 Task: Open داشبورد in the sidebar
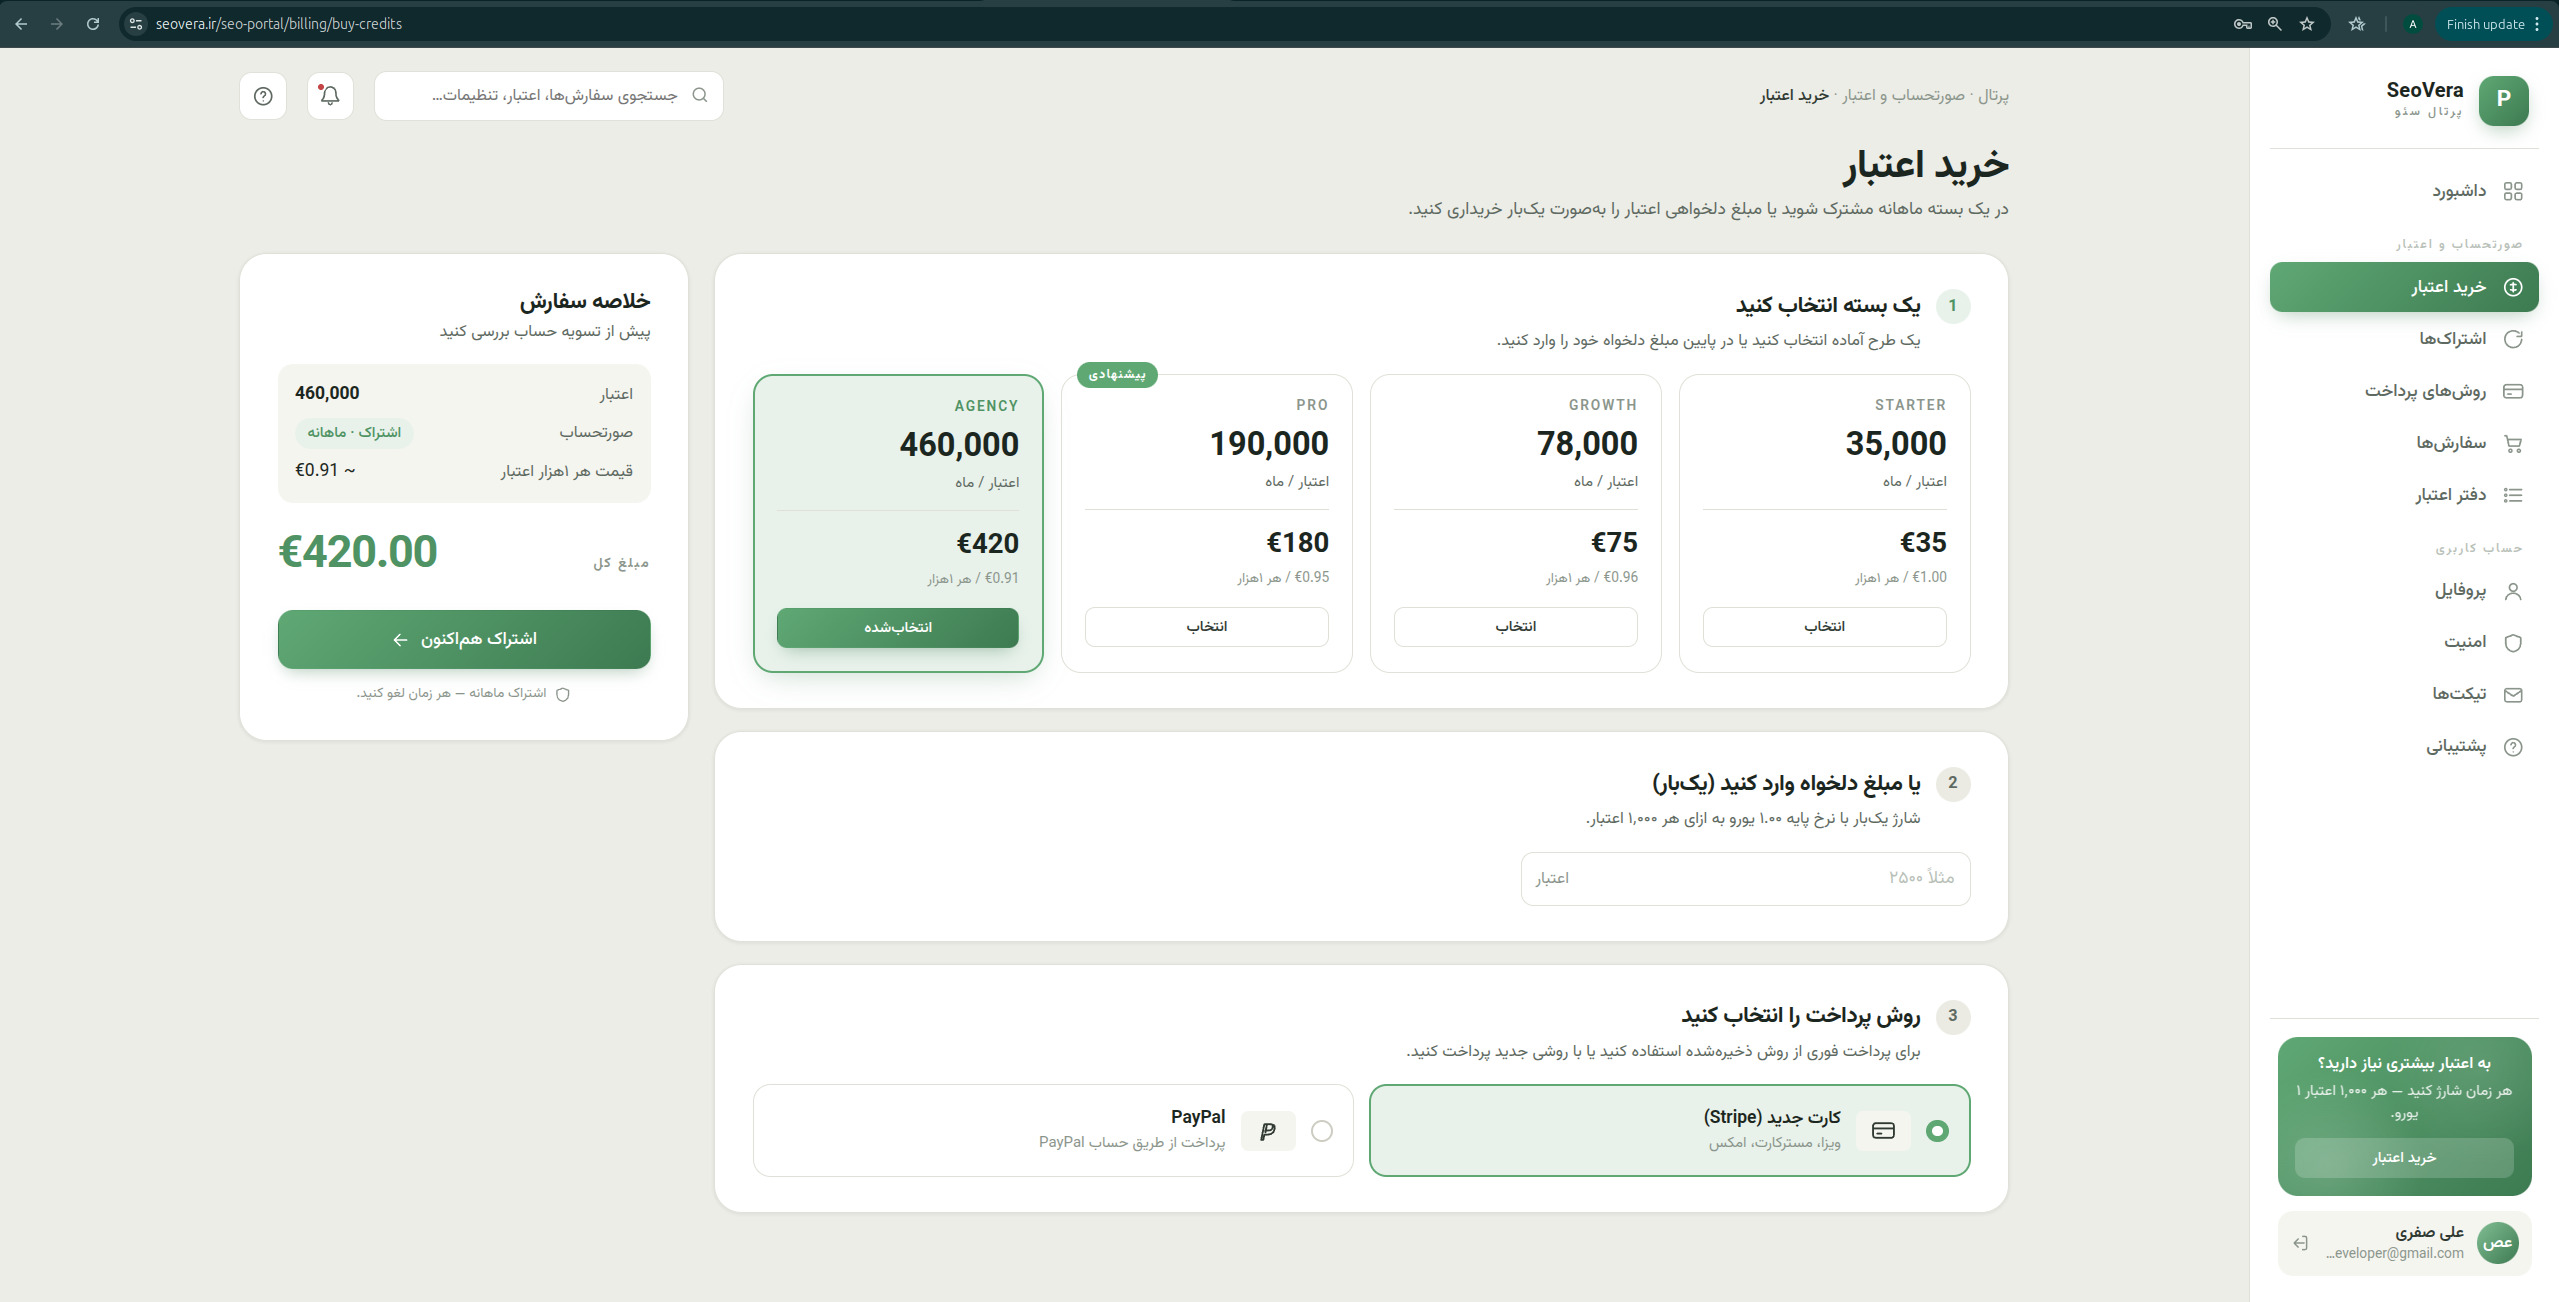pos(2404,191)
